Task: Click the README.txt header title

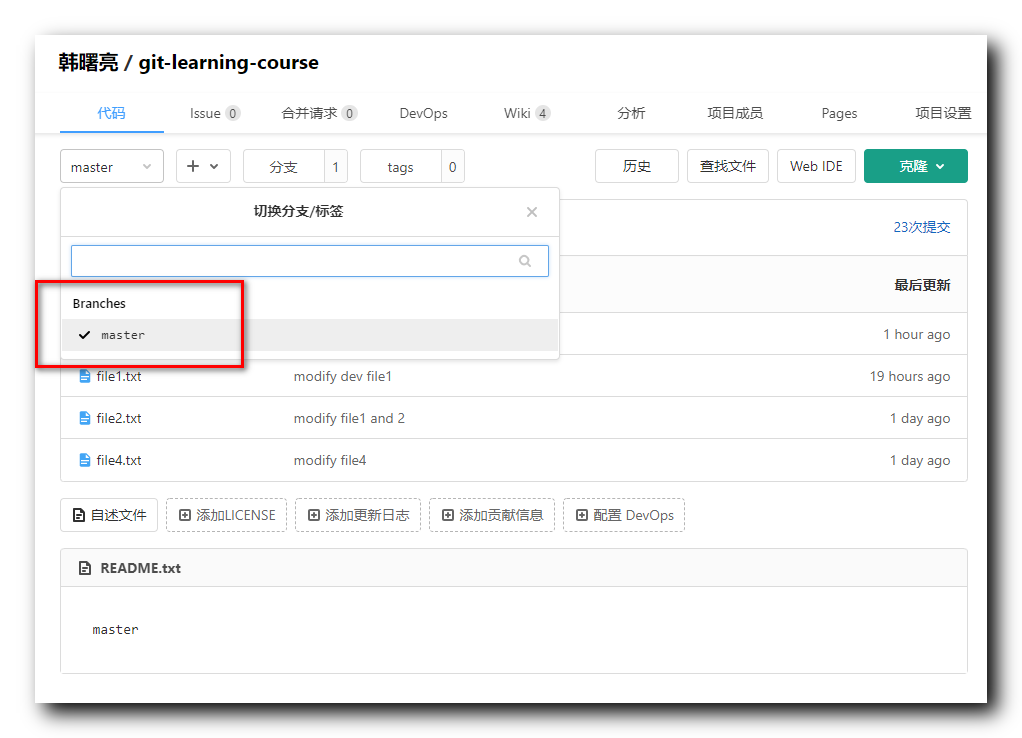Action: (x=141, y=568)
